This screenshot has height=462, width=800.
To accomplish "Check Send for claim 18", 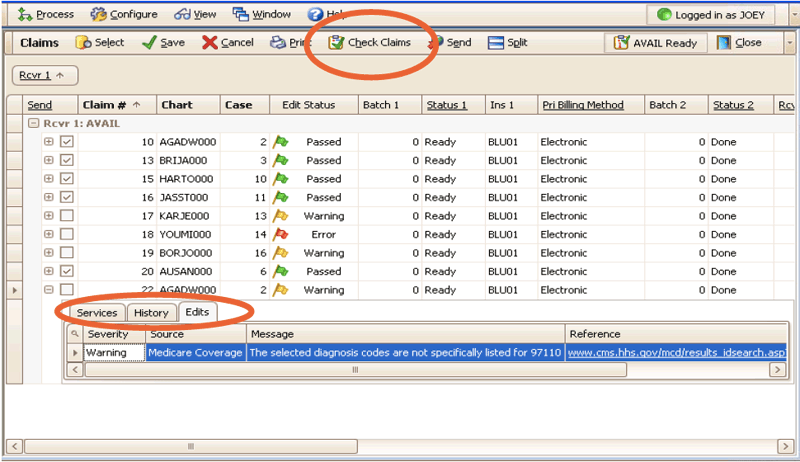I will [67, 234].
